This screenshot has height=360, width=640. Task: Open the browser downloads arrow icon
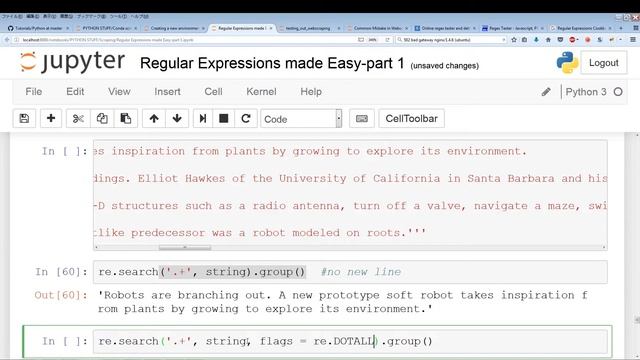coord(536,40)
